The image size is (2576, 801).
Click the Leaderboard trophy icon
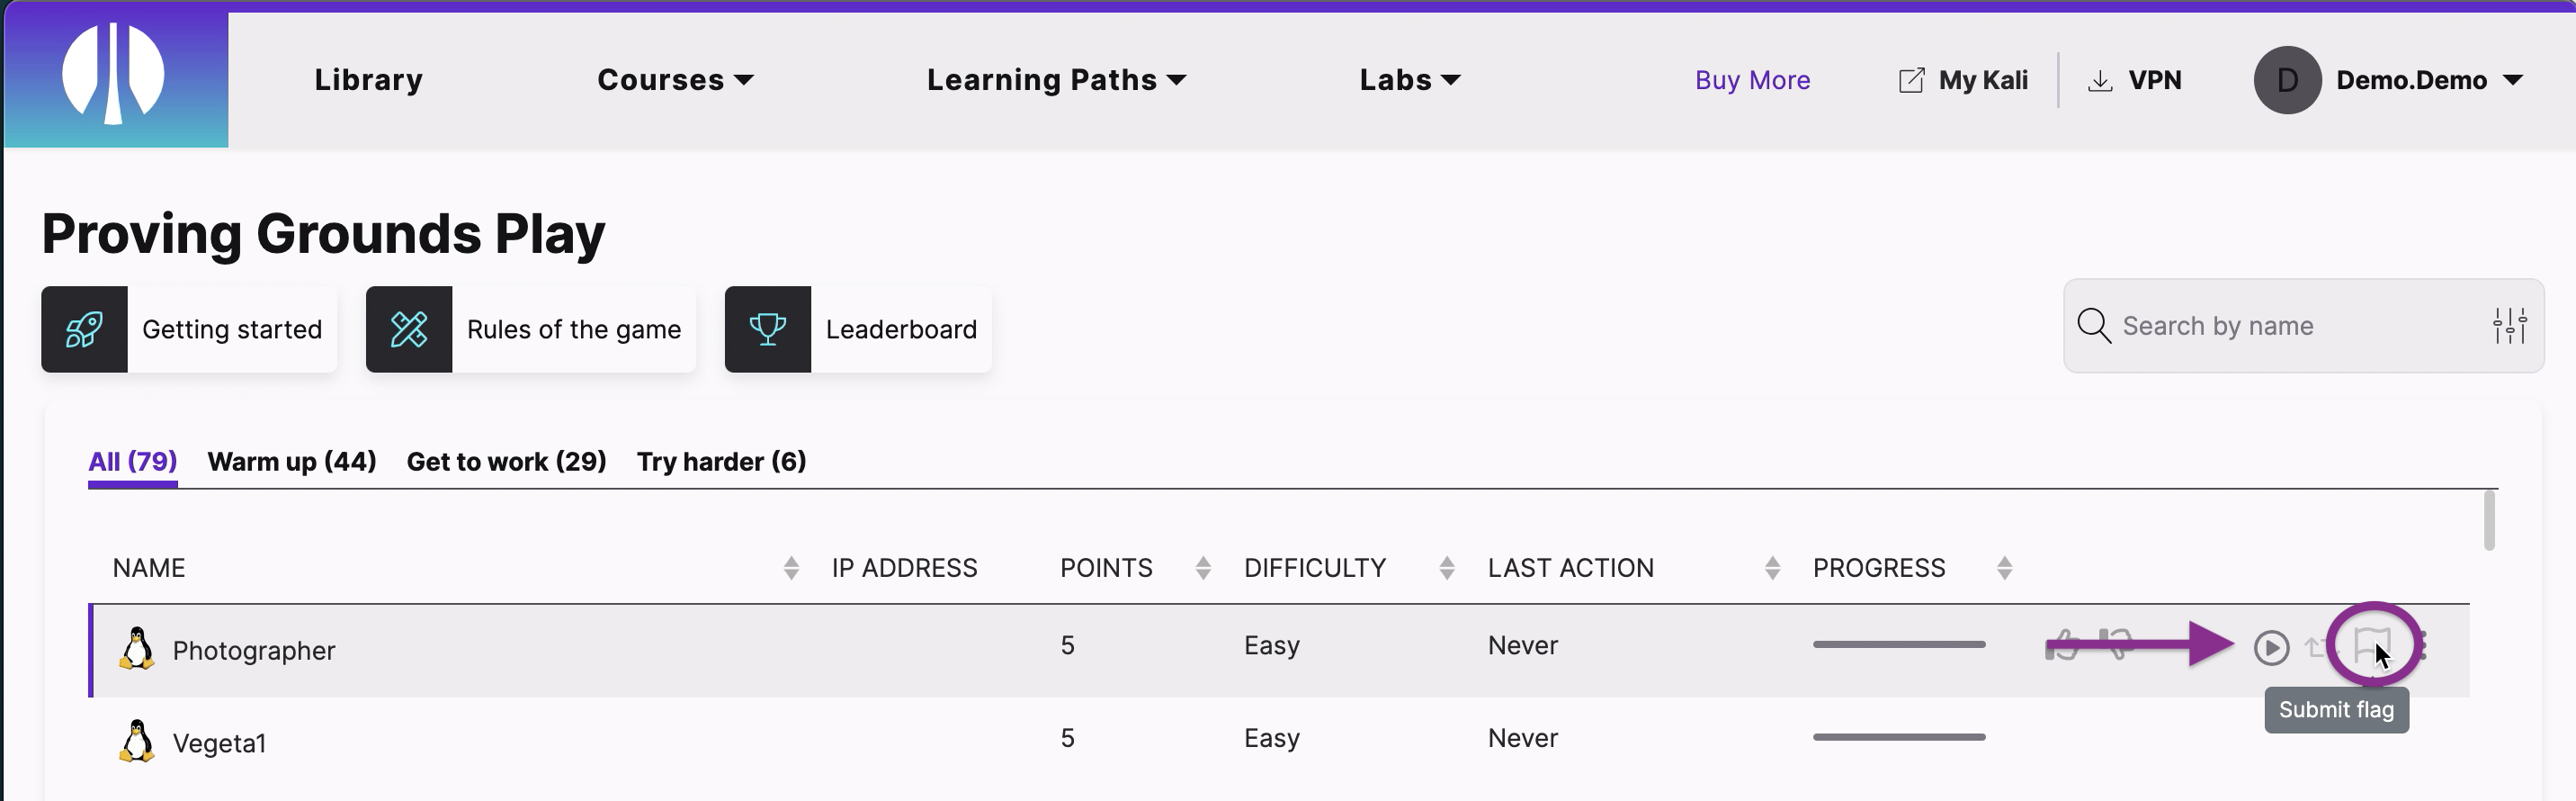pos(767,329)
